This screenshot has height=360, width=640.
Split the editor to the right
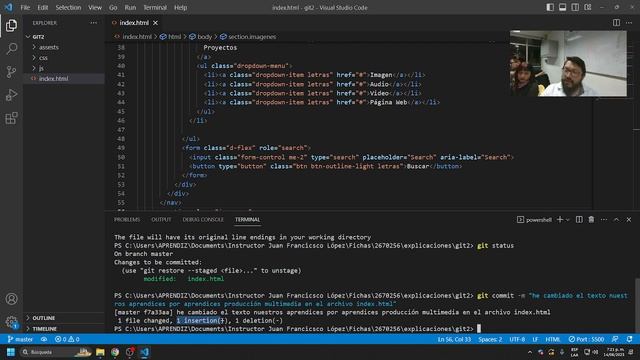click(x=616, y=23)
